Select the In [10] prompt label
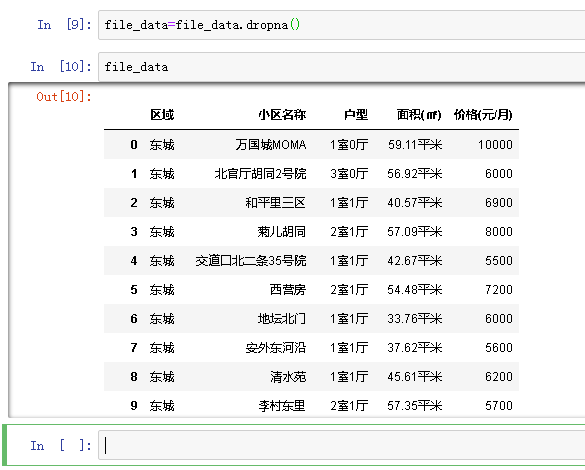The width and height of the screenshot is (585, 470). coord(61,67)
